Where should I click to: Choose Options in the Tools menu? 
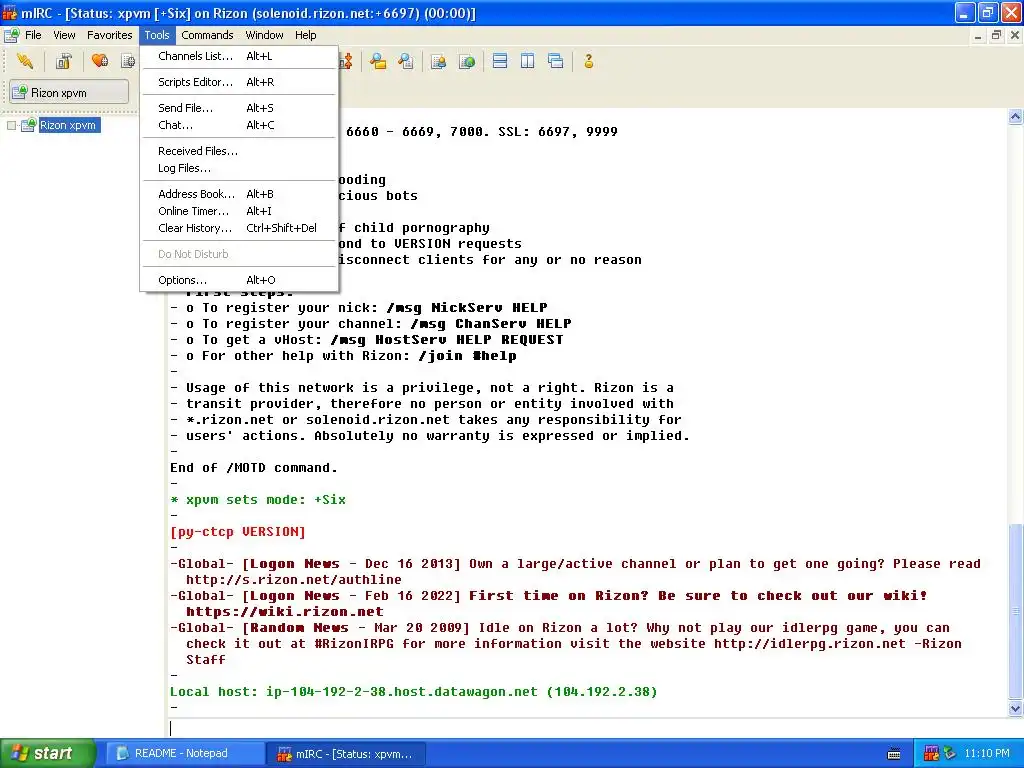(x=239, y=280)
